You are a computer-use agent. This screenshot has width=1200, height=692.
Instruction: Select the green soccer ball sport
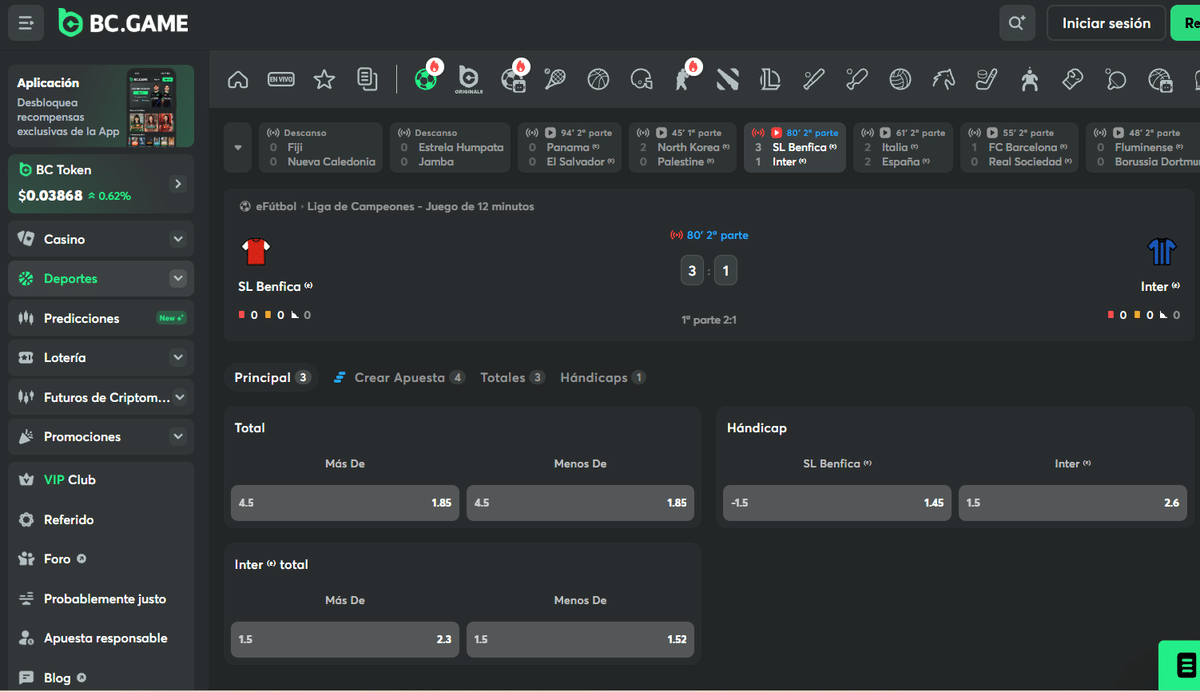[x=426, y=79]
